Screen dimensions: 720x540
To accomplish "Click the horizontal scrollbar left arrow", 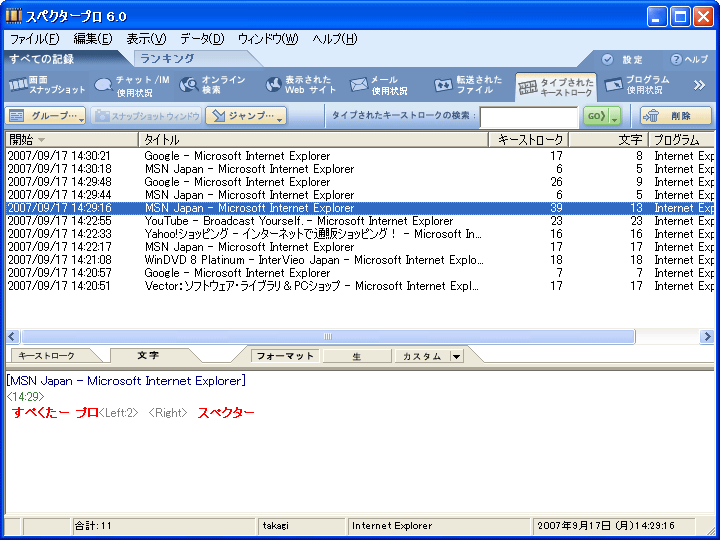I will 12,337.
